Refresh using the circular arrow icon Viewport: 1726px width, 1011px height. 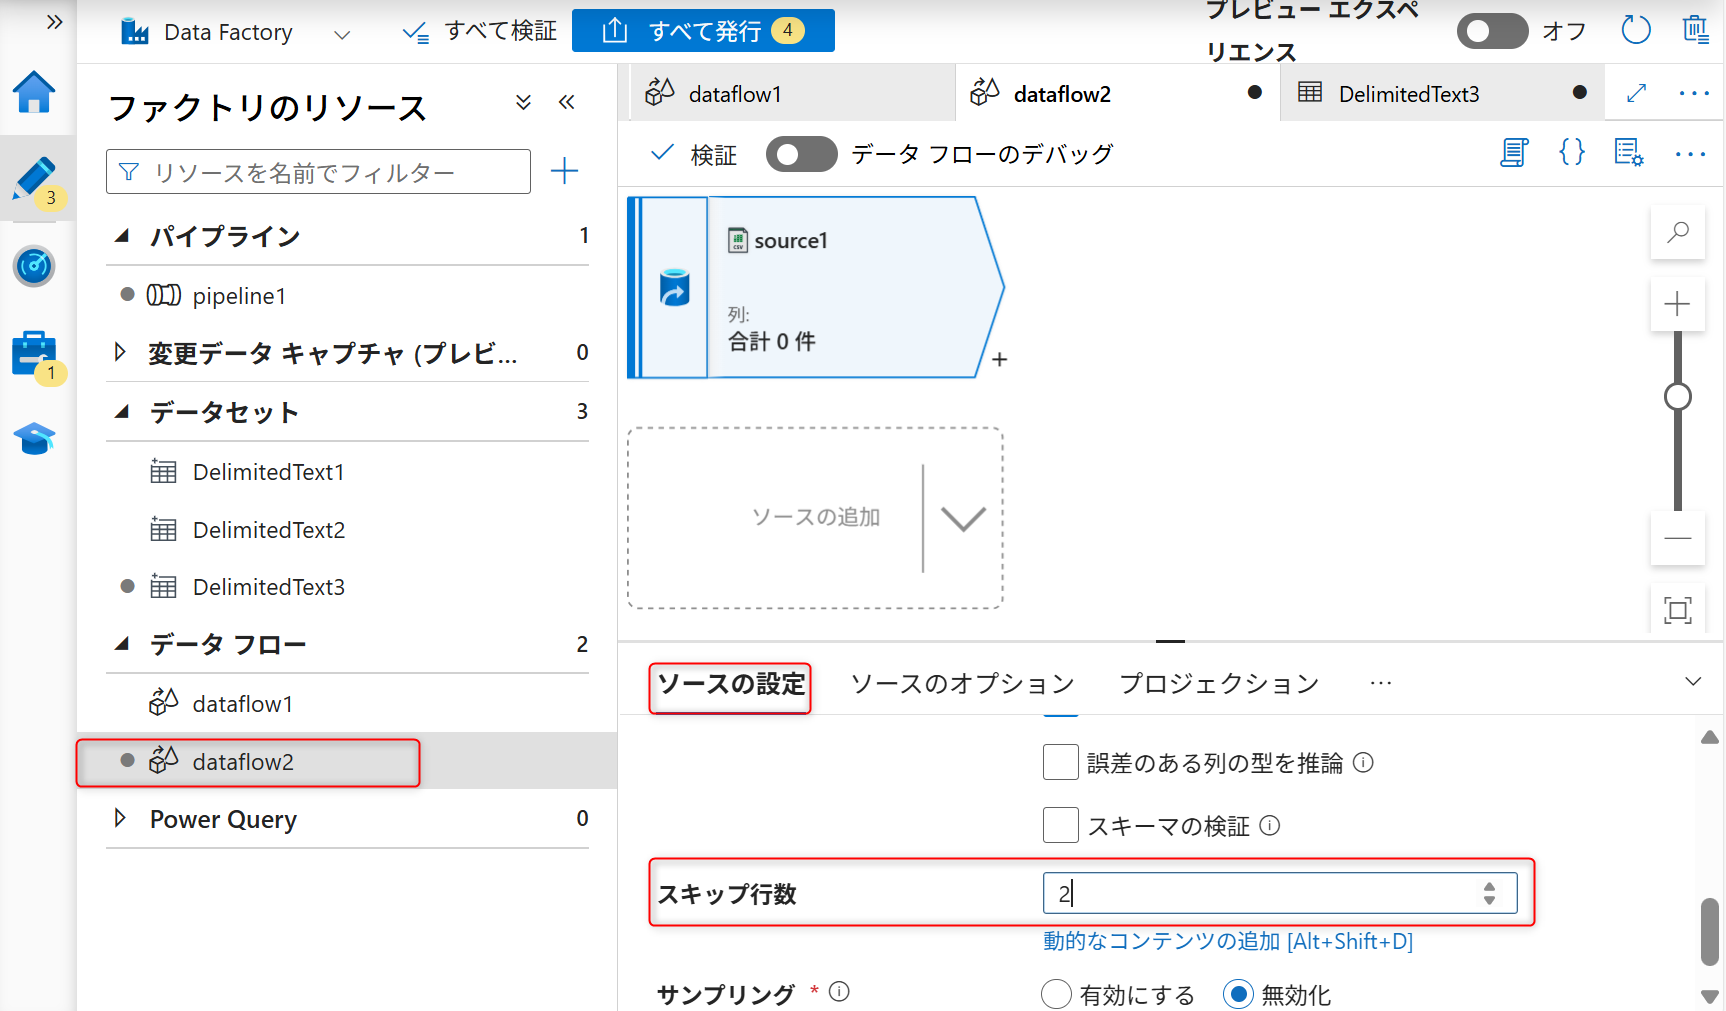pyautogui.click(x=1636, y=30)
